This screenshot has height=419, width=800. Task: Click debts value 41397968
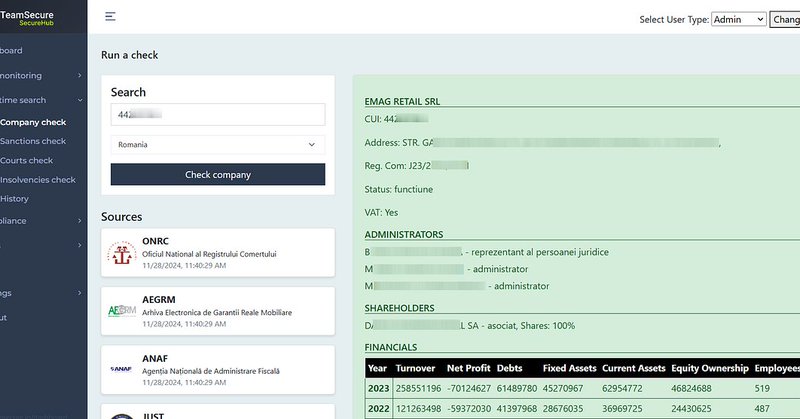pyautogui.click(x=517, y=409)
